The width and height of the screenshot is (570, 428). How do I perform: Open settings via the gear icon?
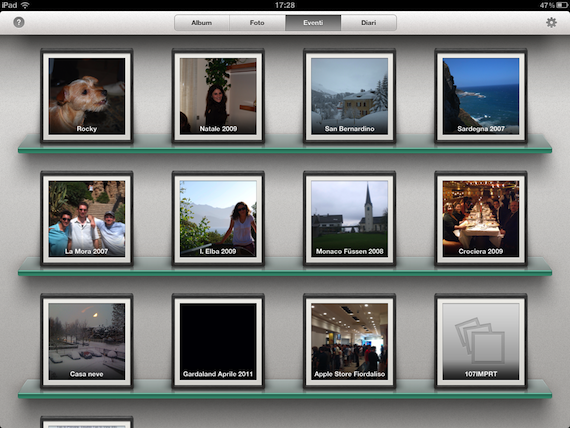(x=551, y=23)
